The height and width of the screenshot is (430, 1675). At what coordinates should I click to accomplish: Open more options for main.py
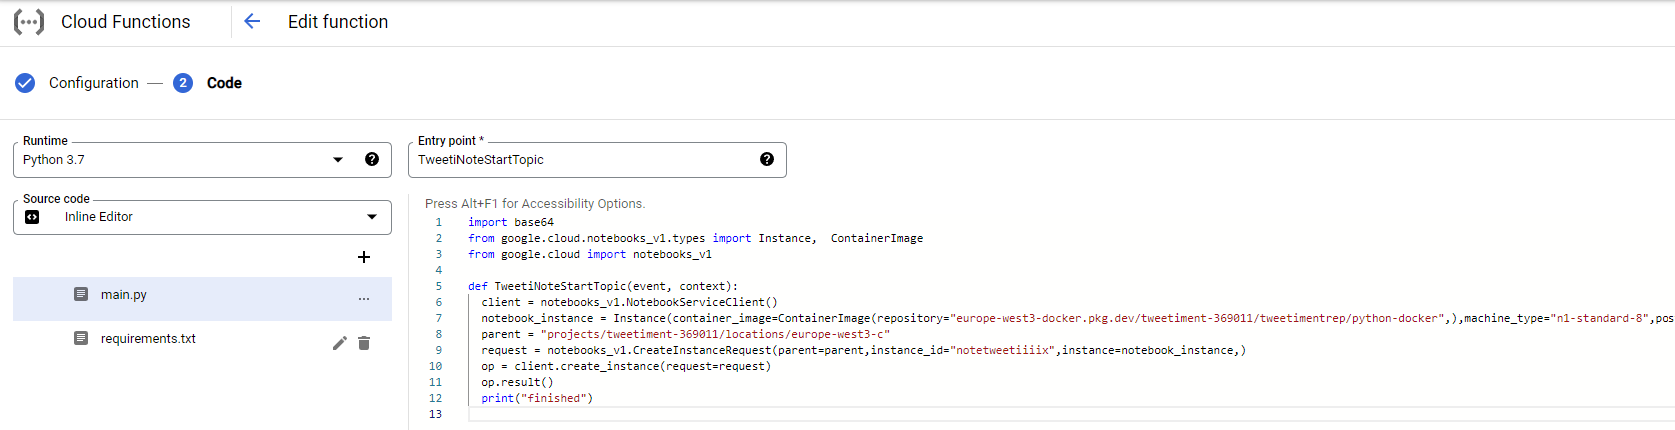tap(364, 299)
